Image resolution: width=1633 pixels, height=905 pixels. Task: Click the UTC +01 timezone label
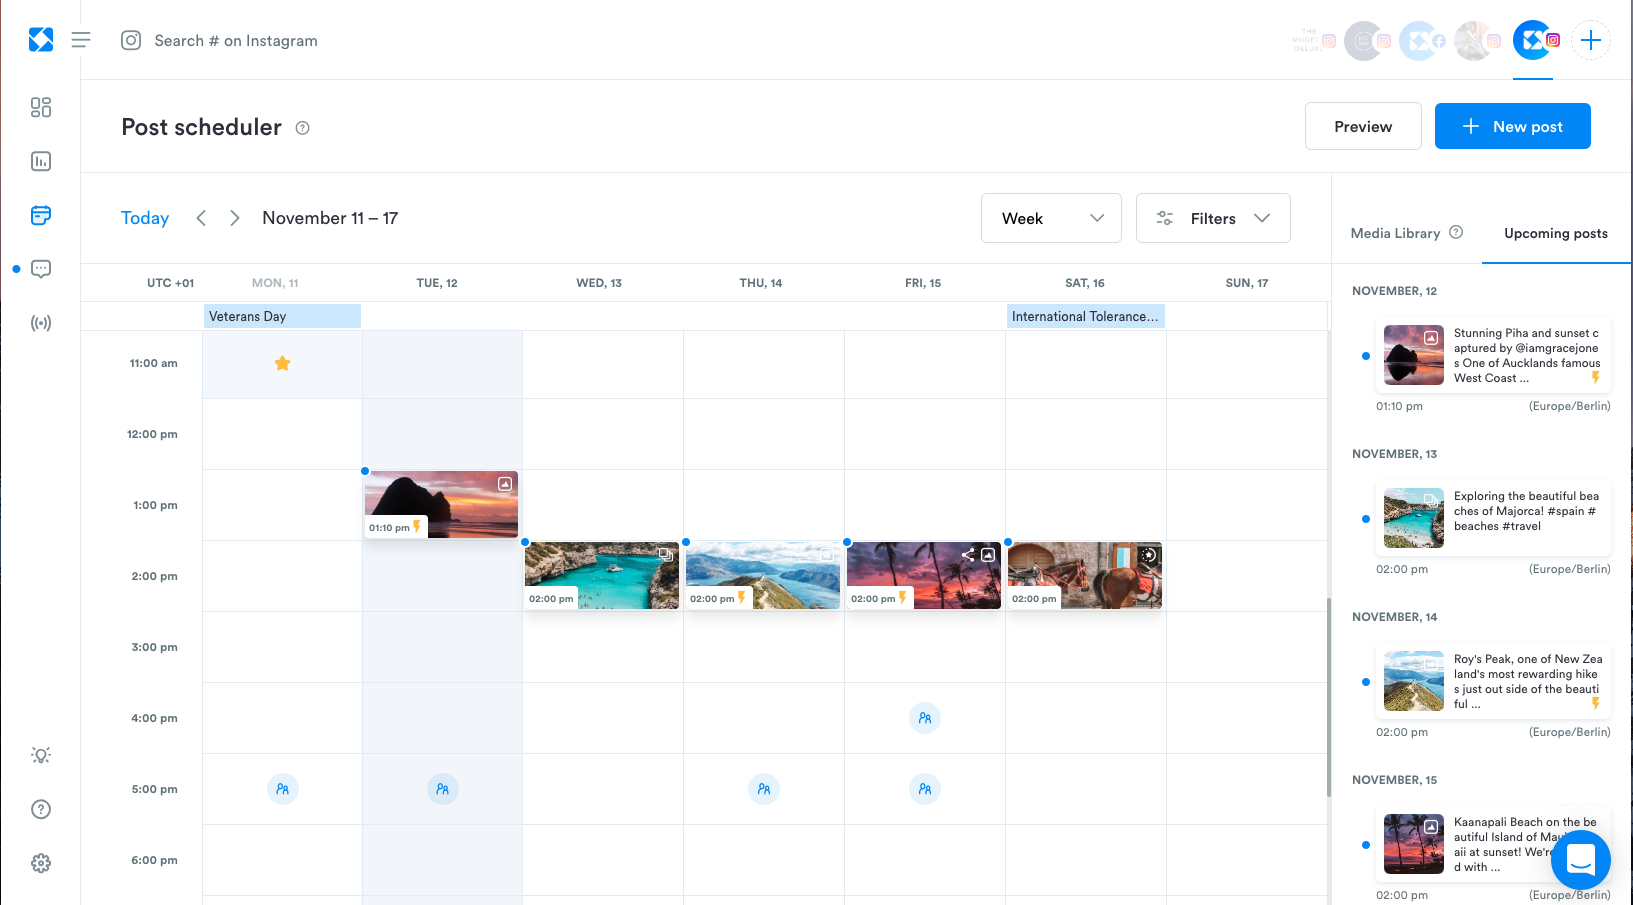[170, 283]
